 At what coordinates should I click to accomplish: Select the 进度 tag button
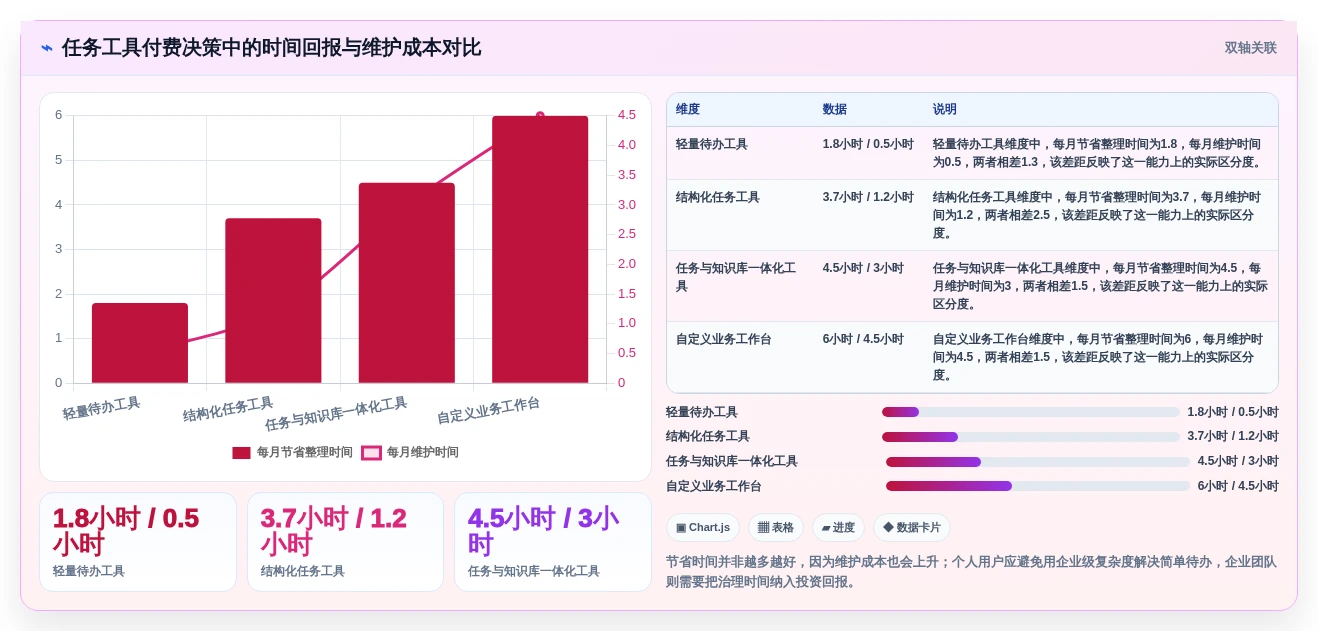838,528
